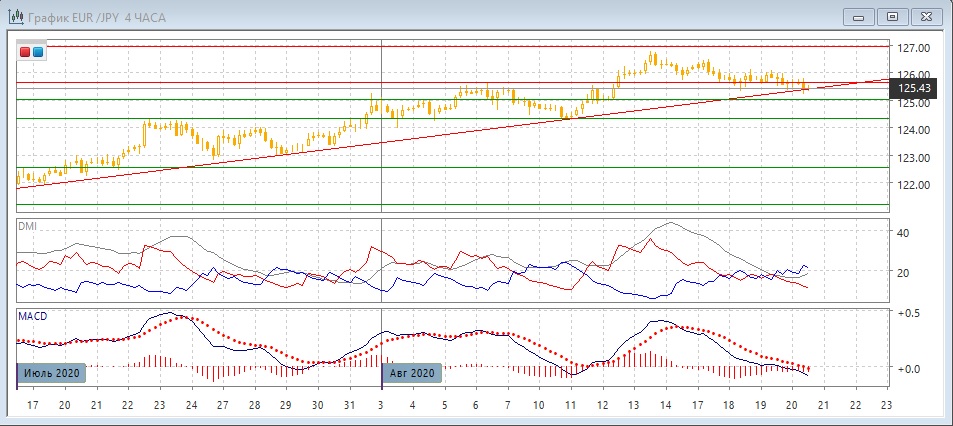The width and height of the screenshot is (953, 426).
Task: Click date 13 on the time axis
Action: pyautogui.click(x=632, y=405)
